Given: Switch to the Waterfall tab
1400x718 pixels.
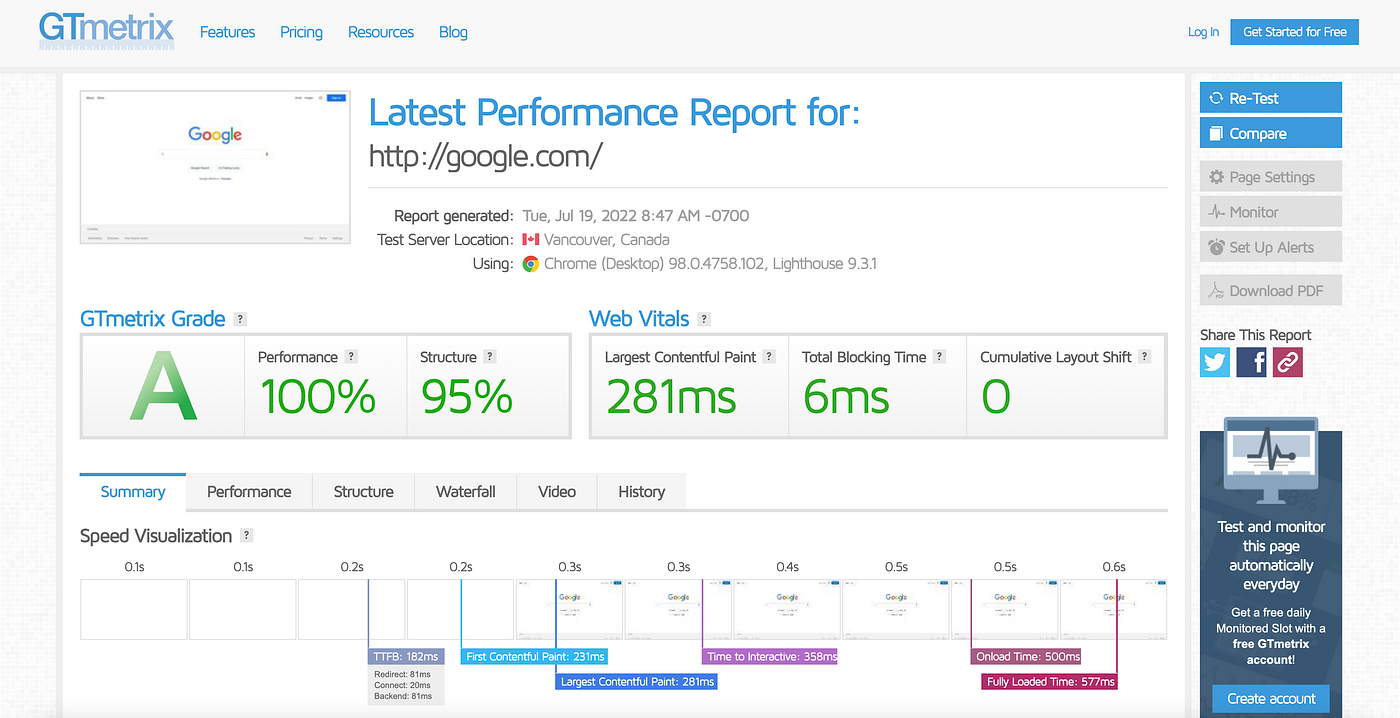Looking at the screenshot, I should coord(466,491).
